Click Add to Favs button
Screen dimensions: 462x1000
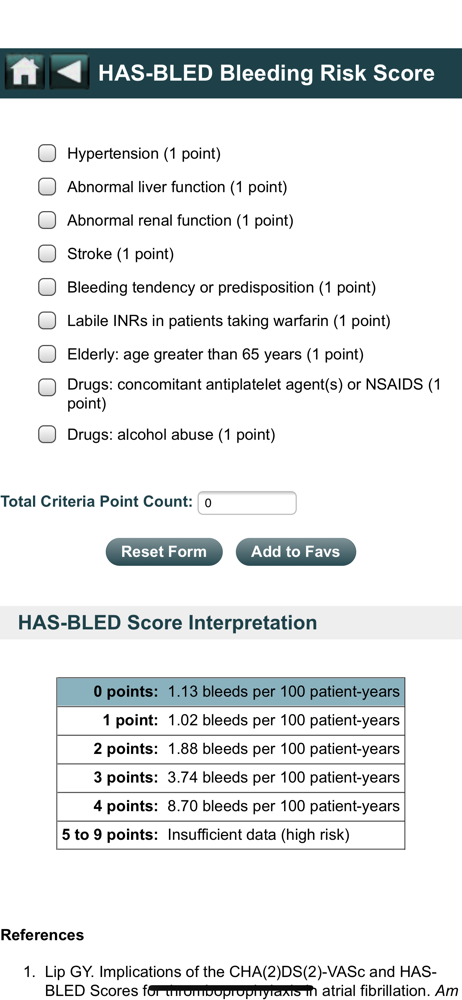click(x=295, y=552)
